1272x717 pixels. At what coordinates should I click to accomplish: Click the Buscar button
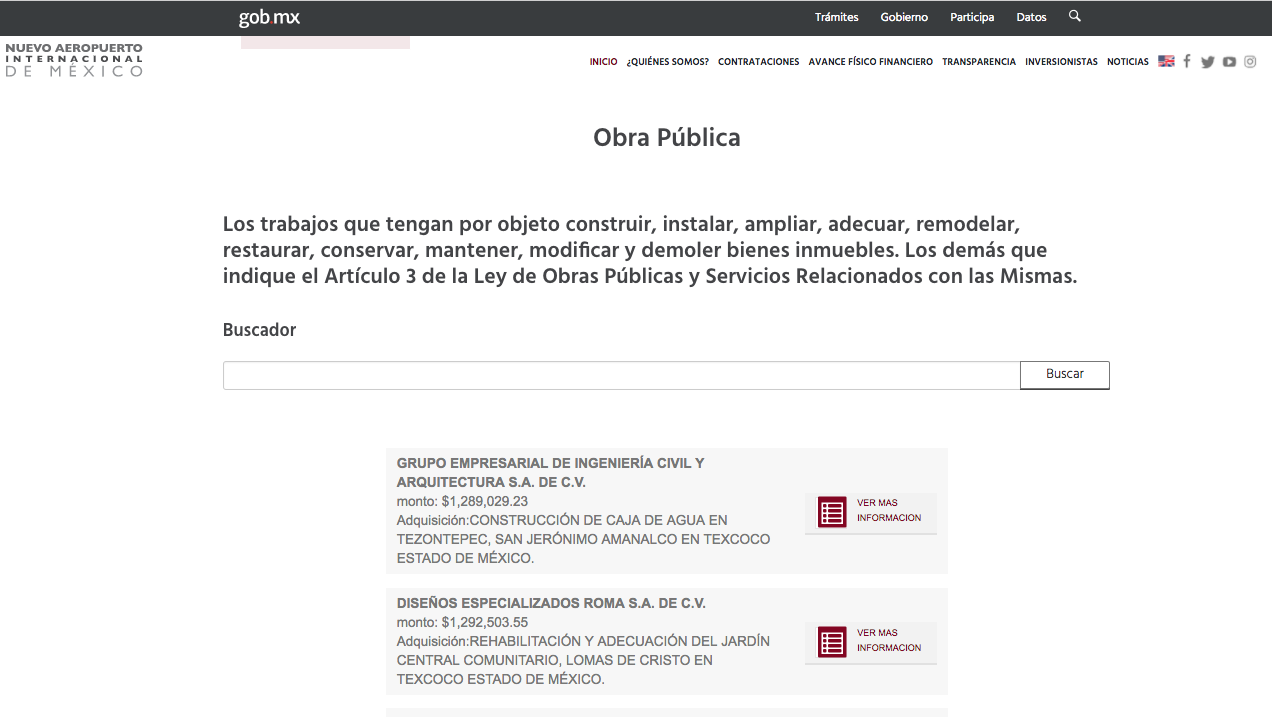(1065, 375)
